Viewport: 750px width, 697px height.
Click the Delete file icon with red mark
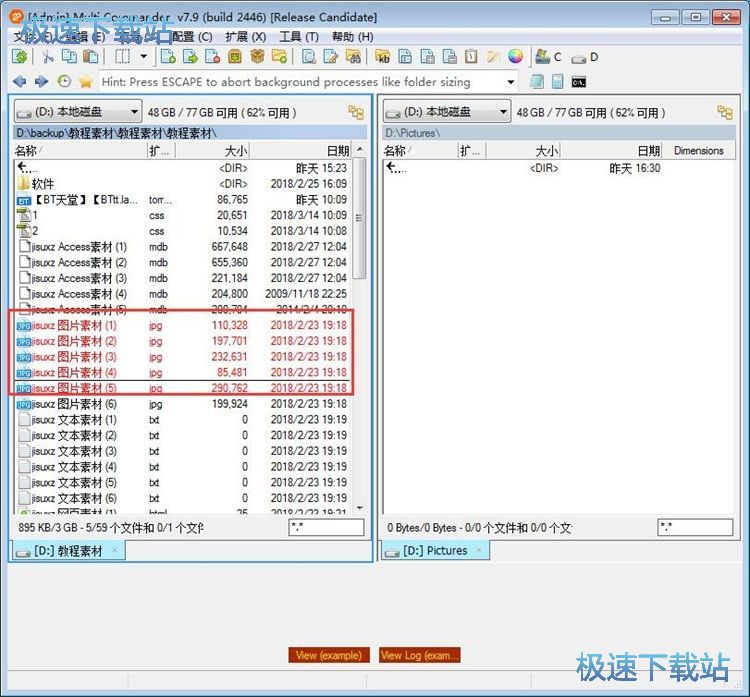212,57
